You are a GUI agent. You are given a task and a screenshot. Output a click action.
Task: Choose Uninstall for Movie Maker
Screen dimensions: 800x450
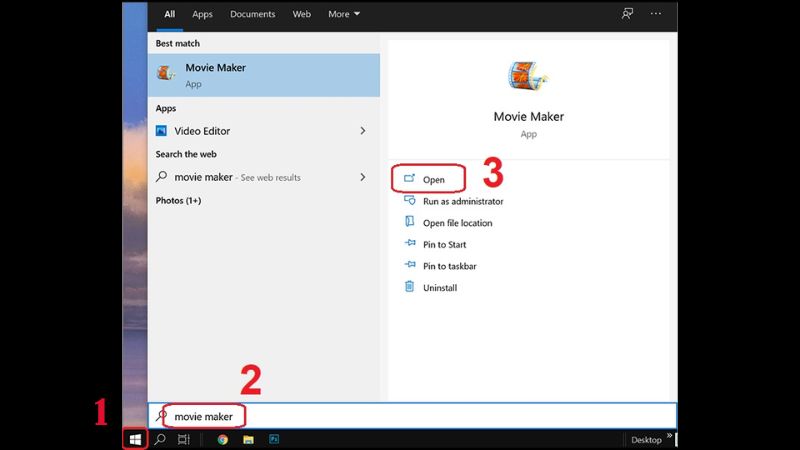pyautogui.click(x=440, y=288)
